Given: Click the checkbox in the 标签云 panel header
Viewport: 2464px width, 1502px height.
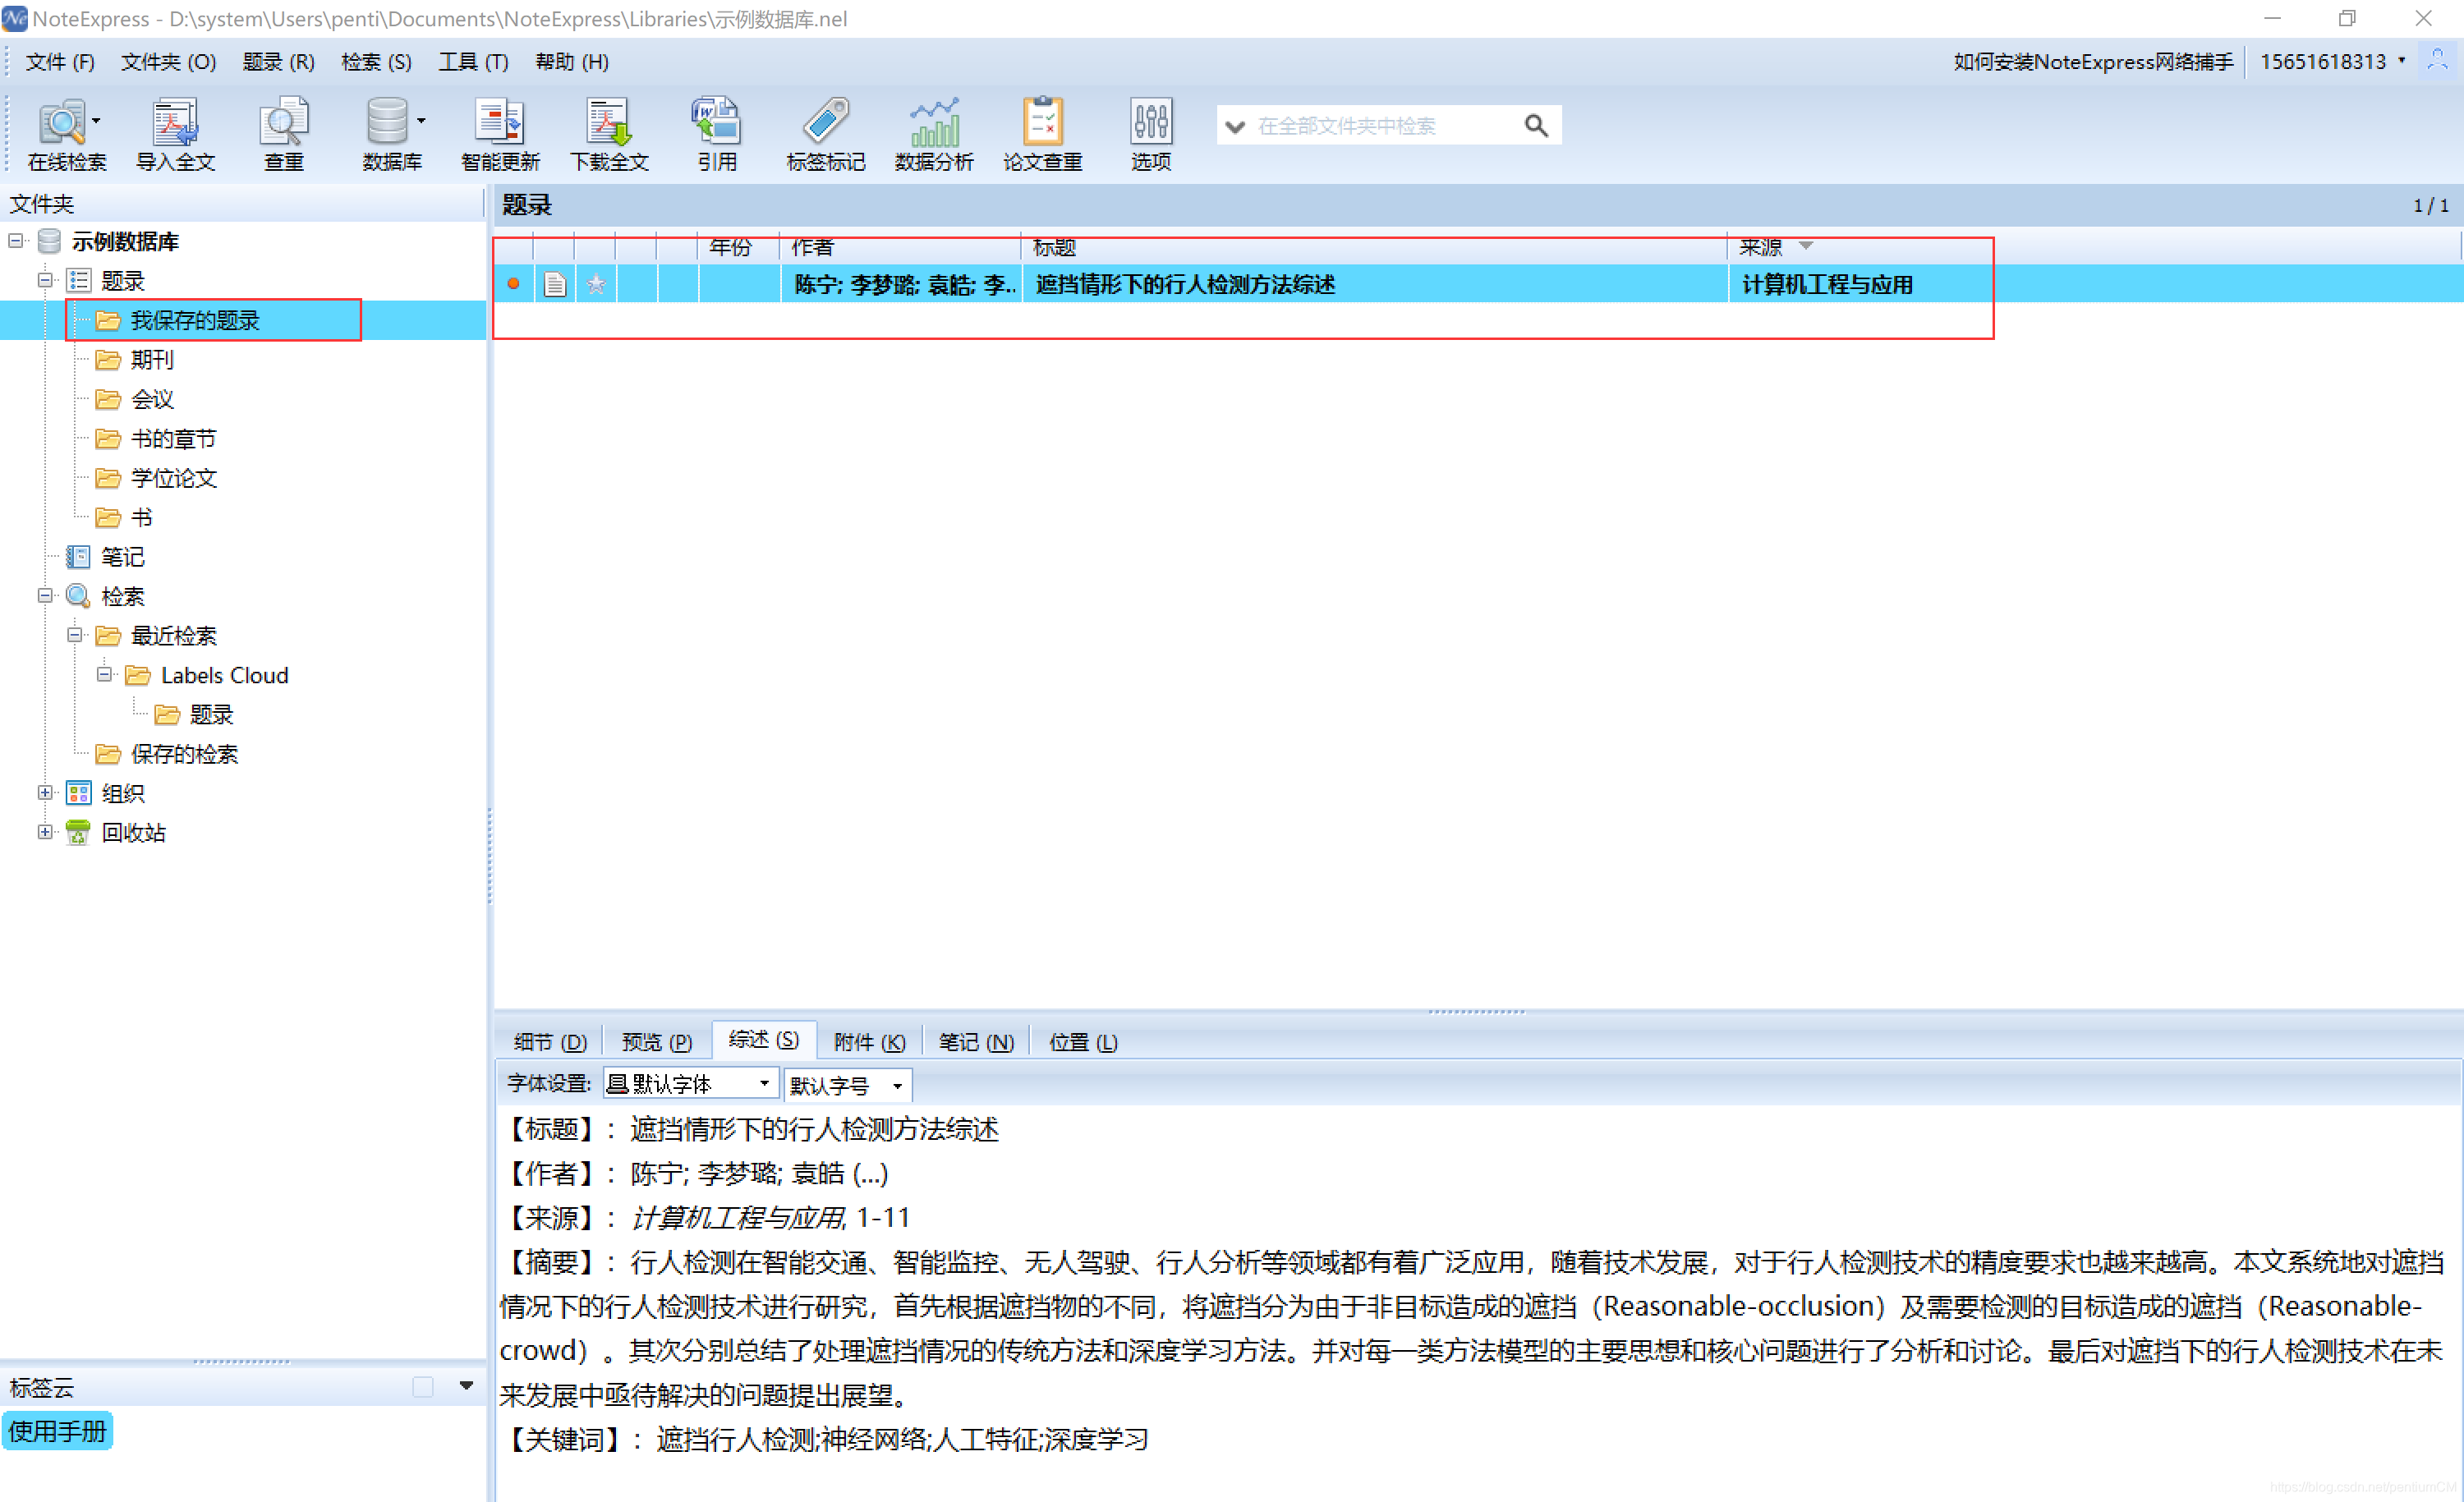Looking at the screenshot, I should [x=422, y=1386].
